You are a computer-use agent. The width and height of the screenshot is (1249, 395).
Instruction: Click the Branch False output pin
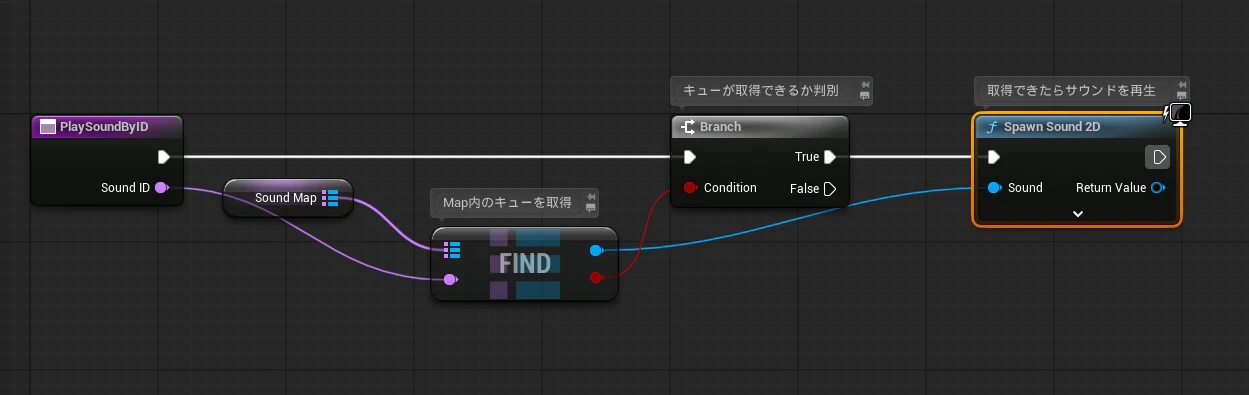point(829,189)
